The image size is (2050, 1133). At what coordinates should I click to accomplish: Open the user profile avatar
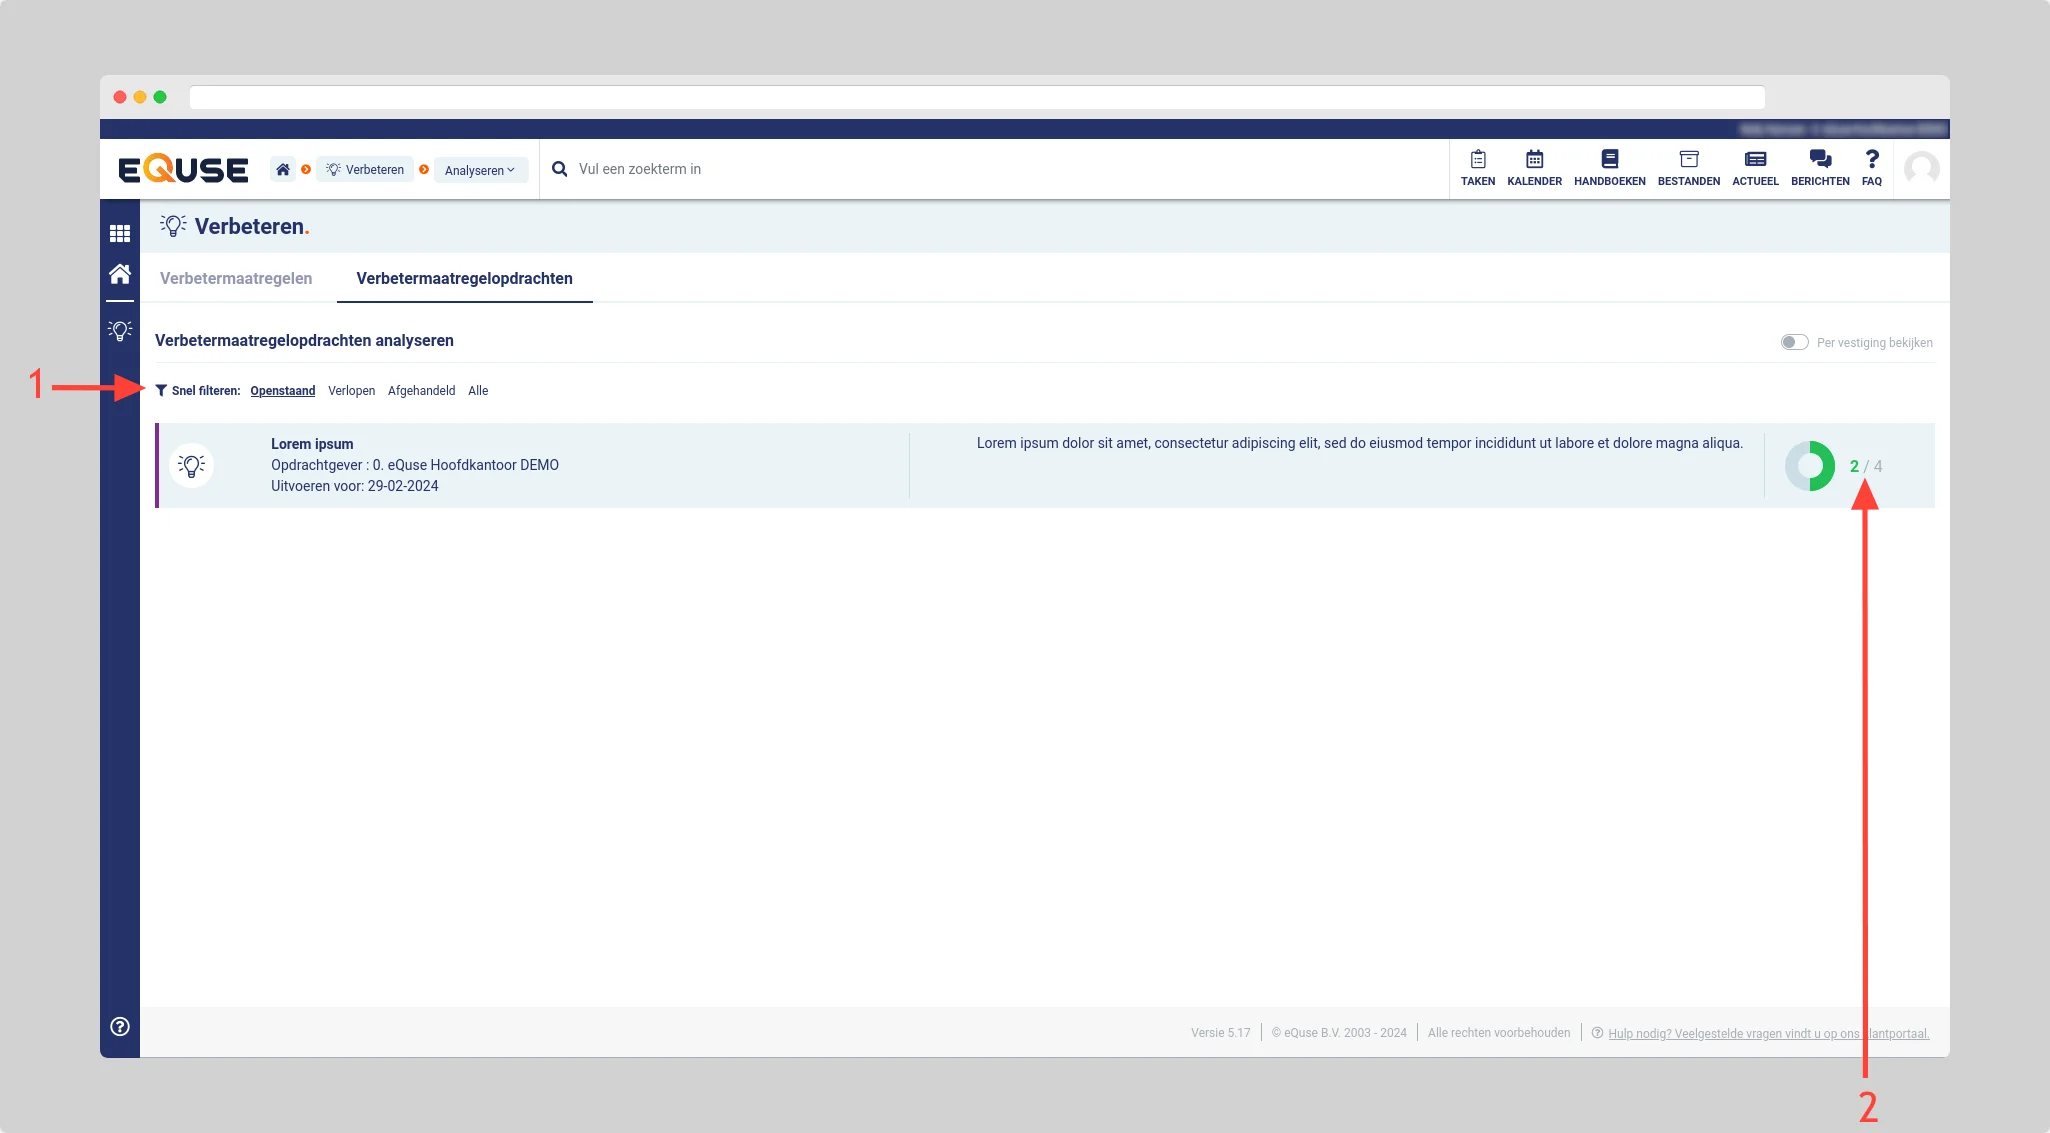coord(1921,168)
